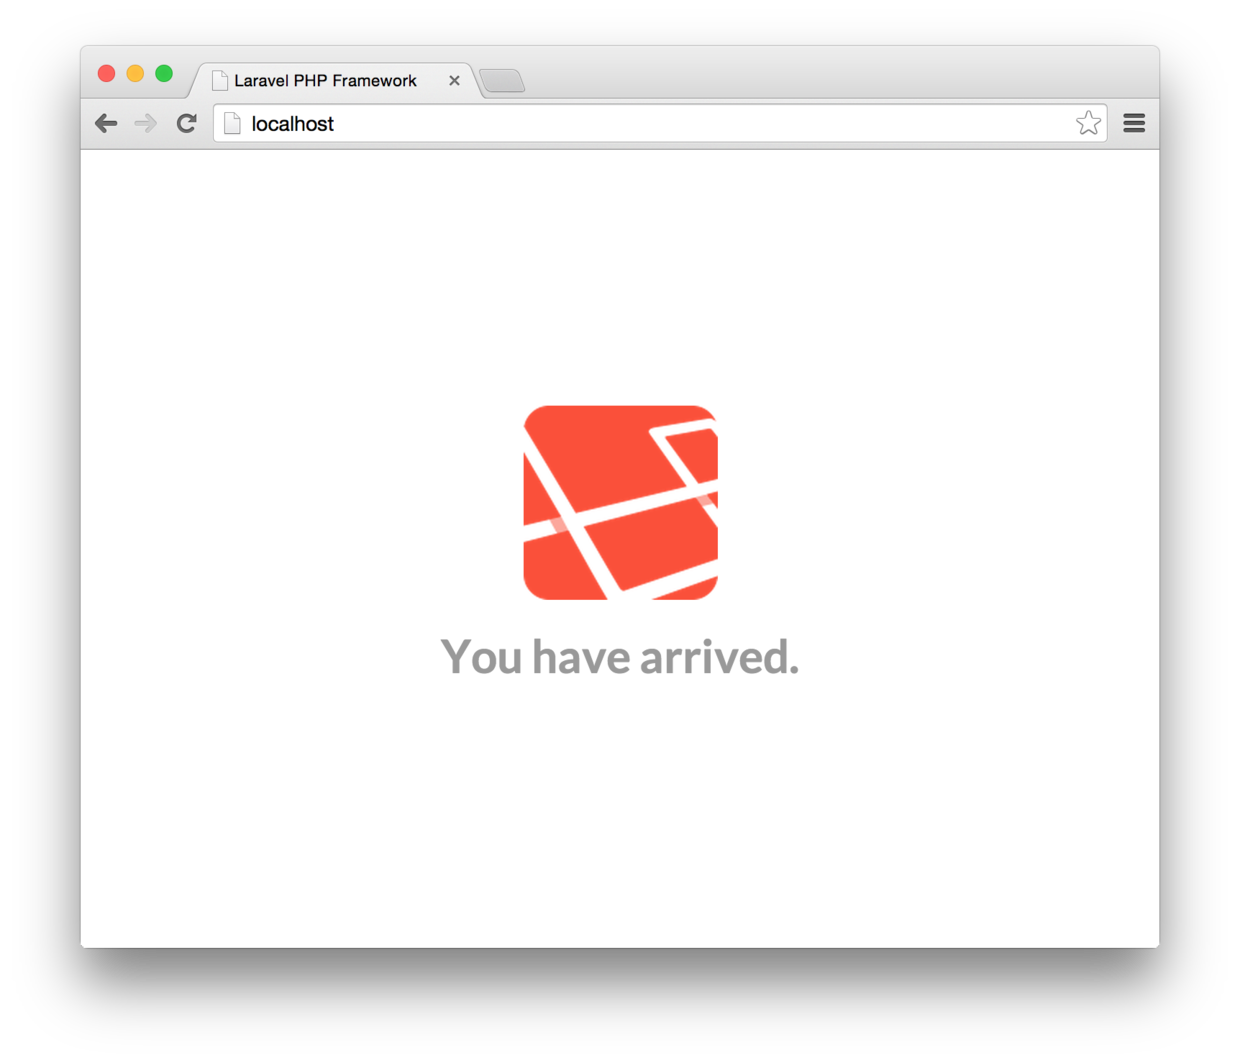Click the forward navigation arrow

(x=146, y=123)
